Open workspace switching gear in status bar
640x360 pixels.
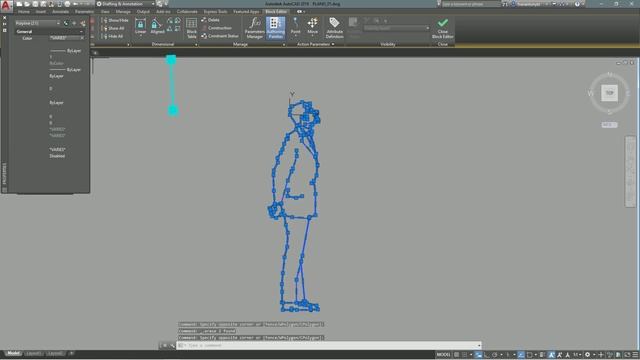pyautogui.click(x=587, y=355)
